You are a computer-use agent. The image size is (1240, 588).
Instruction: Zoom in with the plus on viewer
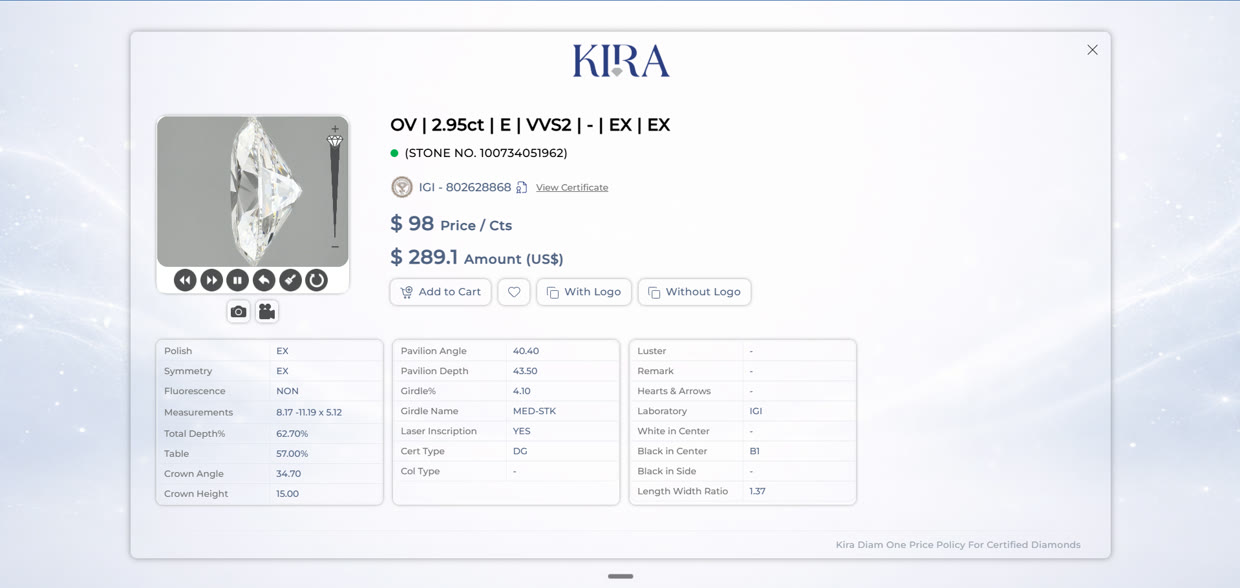tap(335, 128)
